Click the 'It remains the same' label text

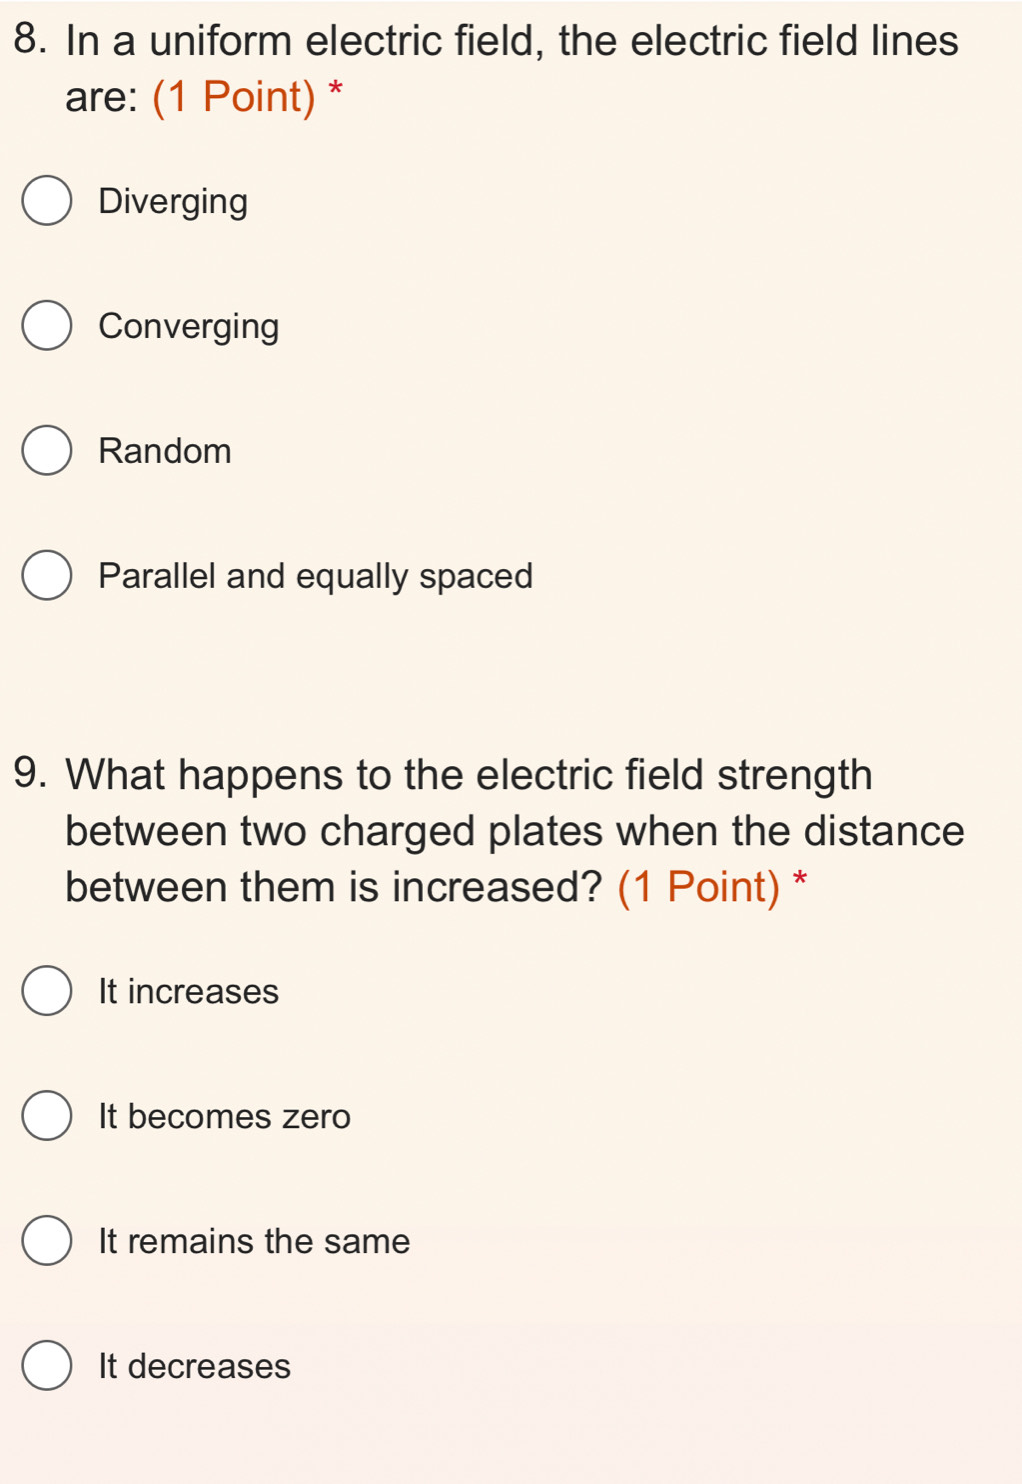(x=254, y=1242)
